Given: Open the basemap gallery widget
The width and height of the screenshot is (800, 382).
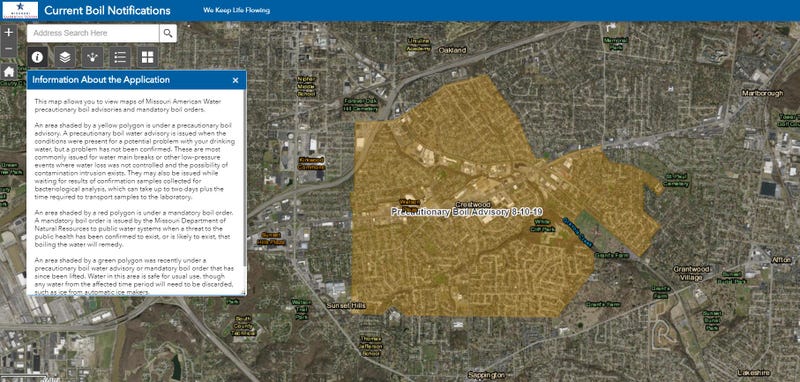Looking at the screenshot, I should [147, 57].
